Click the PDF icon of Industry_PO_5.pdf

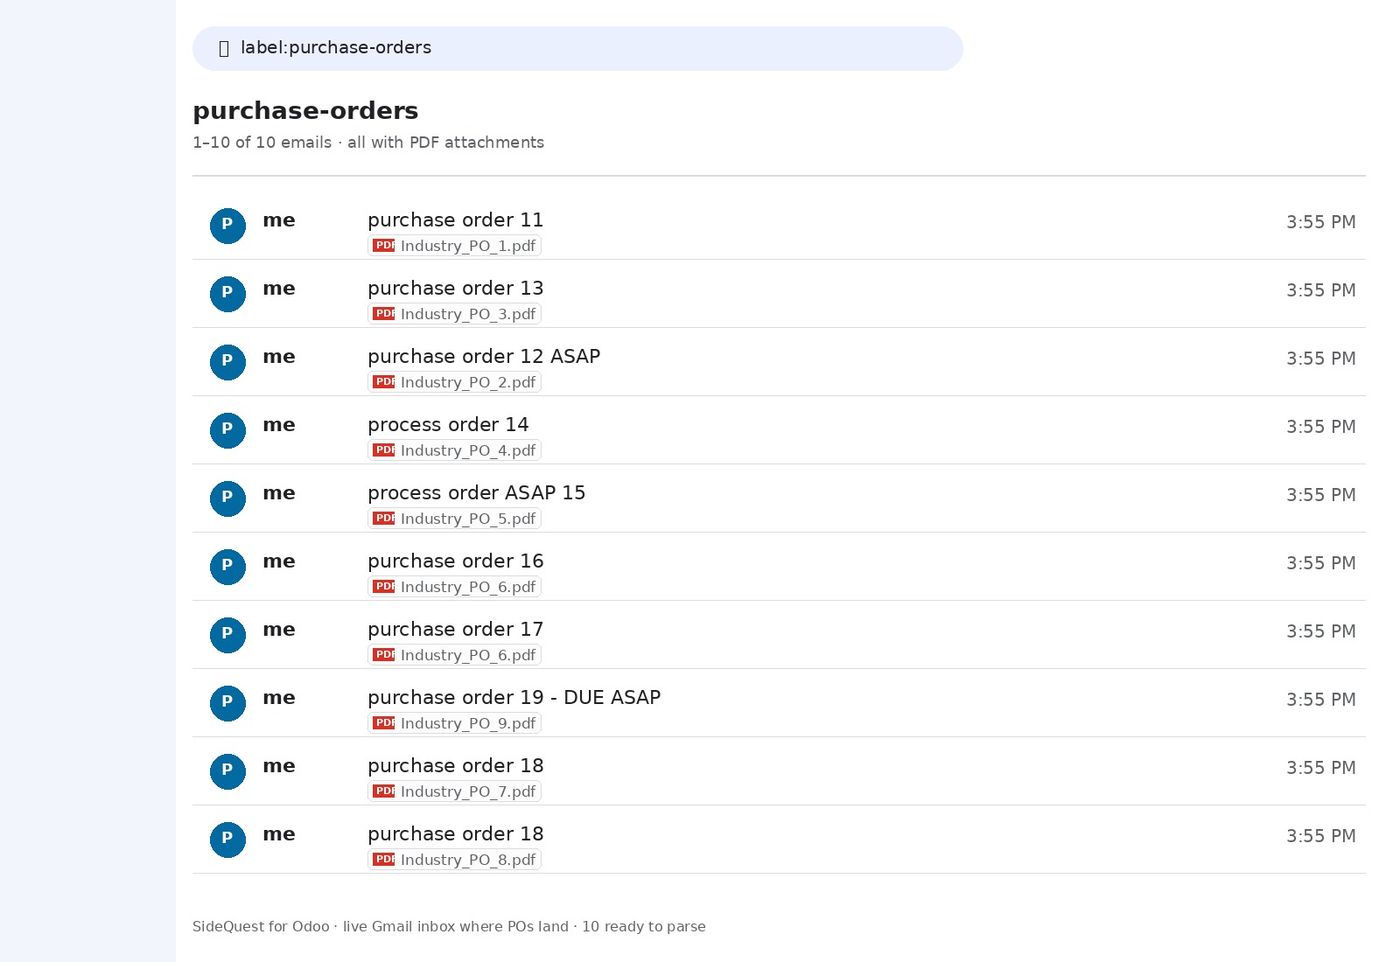click(x=384, y=517)
